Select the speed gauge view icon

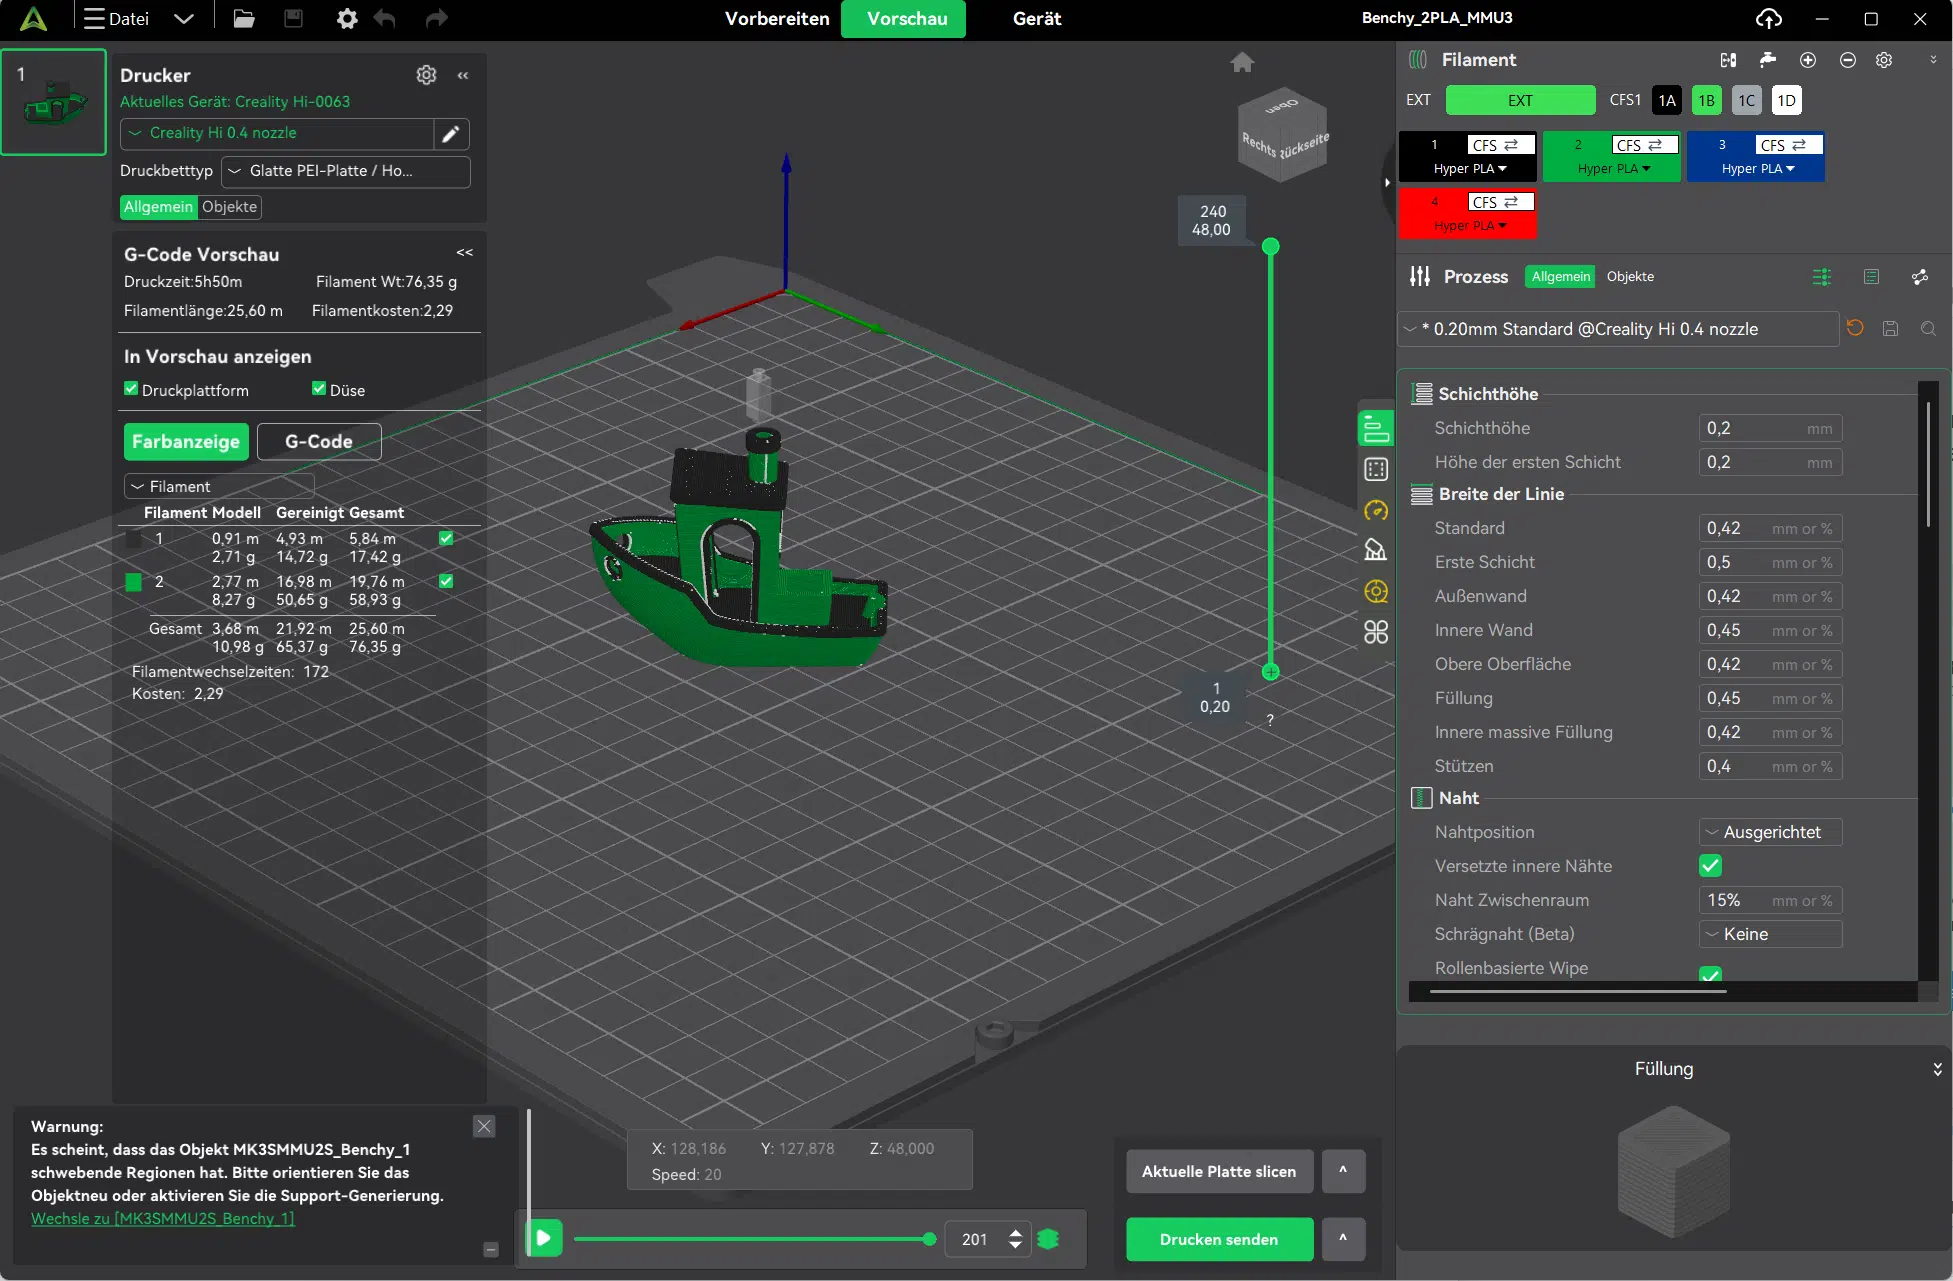pyautogui.click(x=1376, y=510)
